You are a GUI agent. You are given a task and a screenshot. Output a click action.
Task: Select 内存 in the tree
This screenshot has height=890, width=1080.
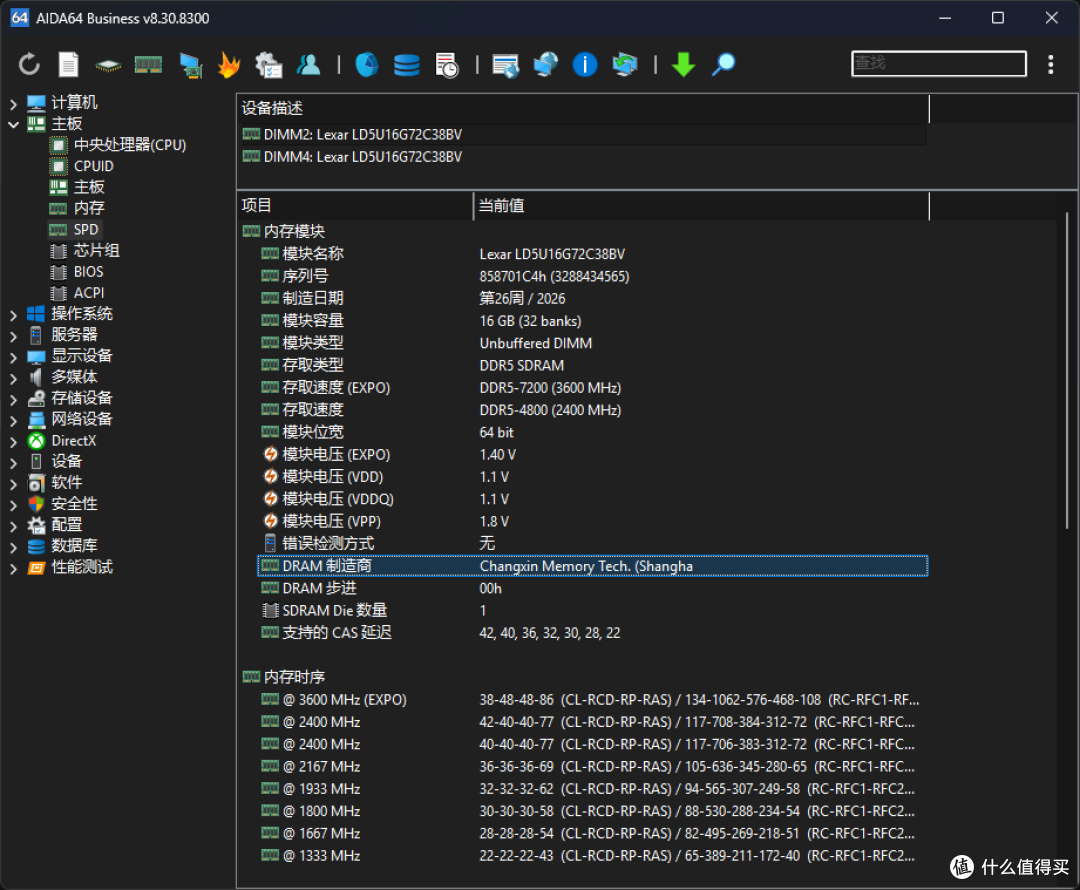coord(89,208)
